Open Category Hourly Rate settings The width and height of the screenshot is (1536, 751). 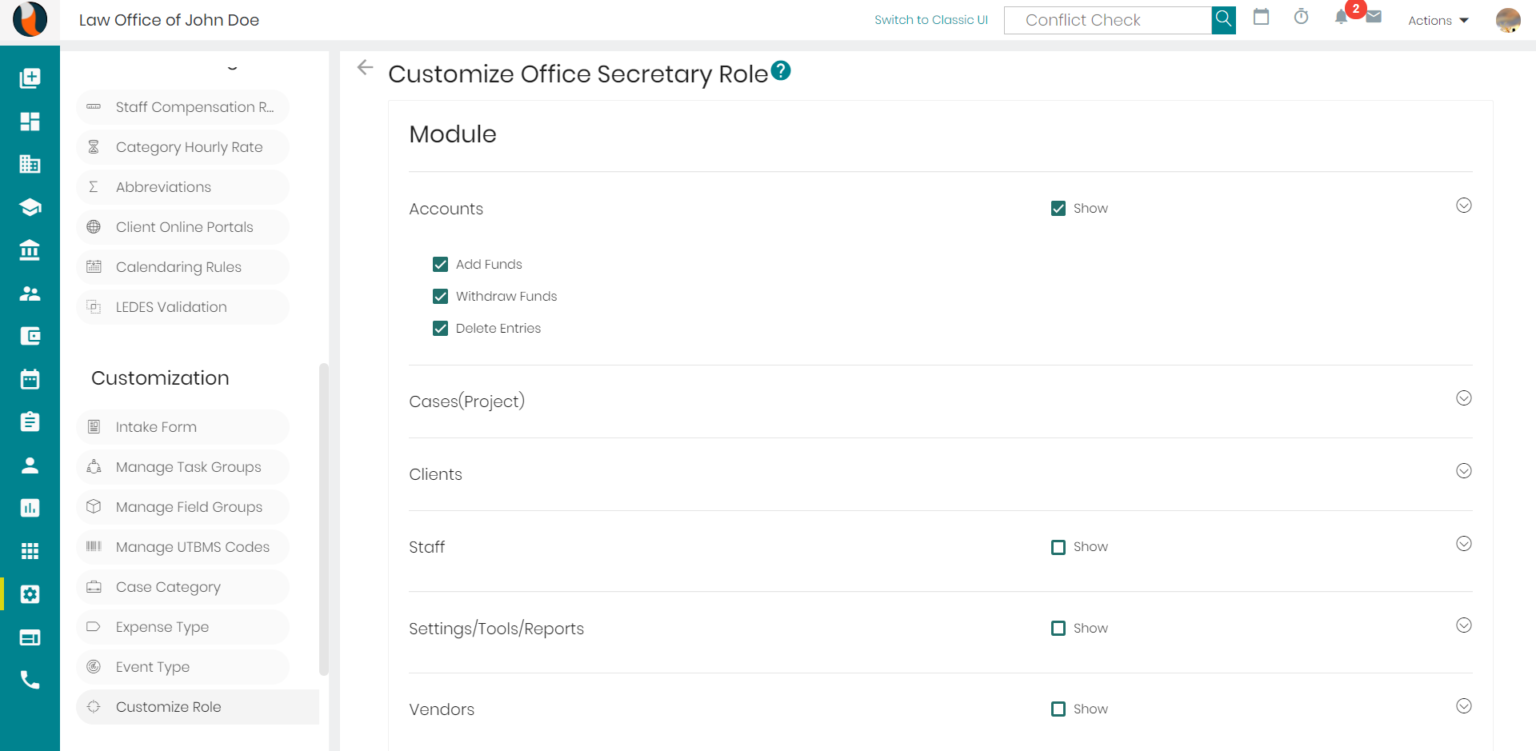point(182,147)
